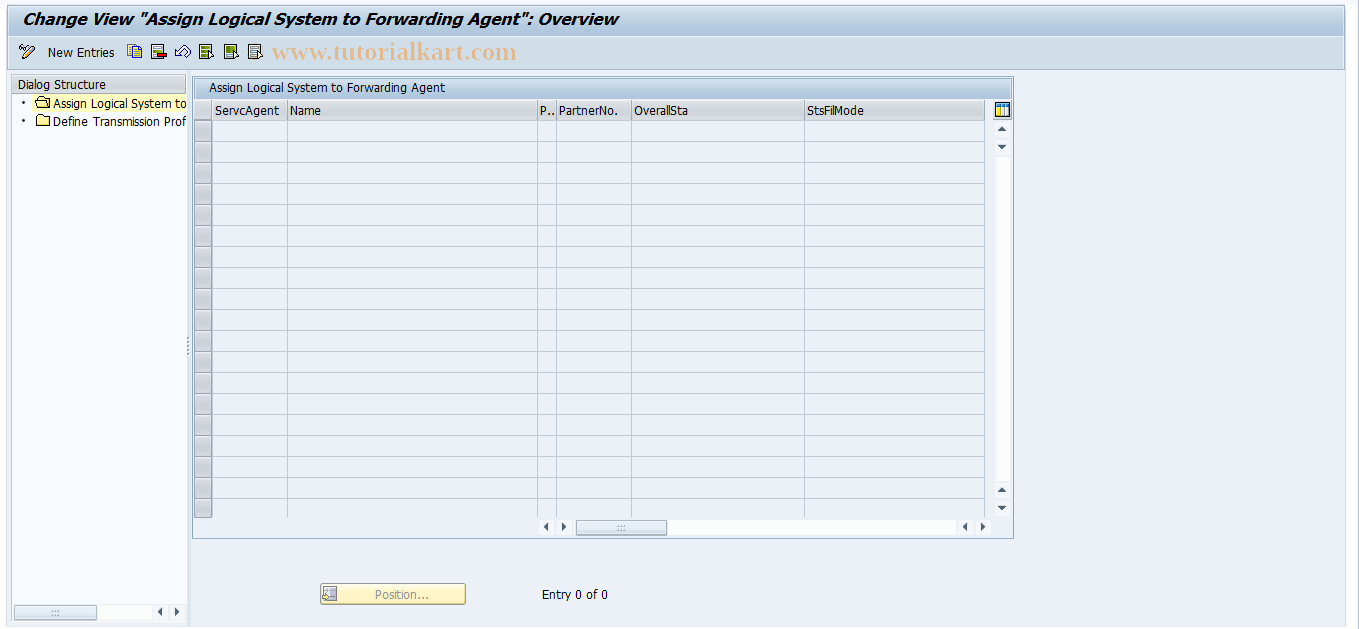The height and width of the screenshot is (629, 1359).
Task: Toggle selection of the second table row
Action: pyautogui.click(x=203, y=151)
